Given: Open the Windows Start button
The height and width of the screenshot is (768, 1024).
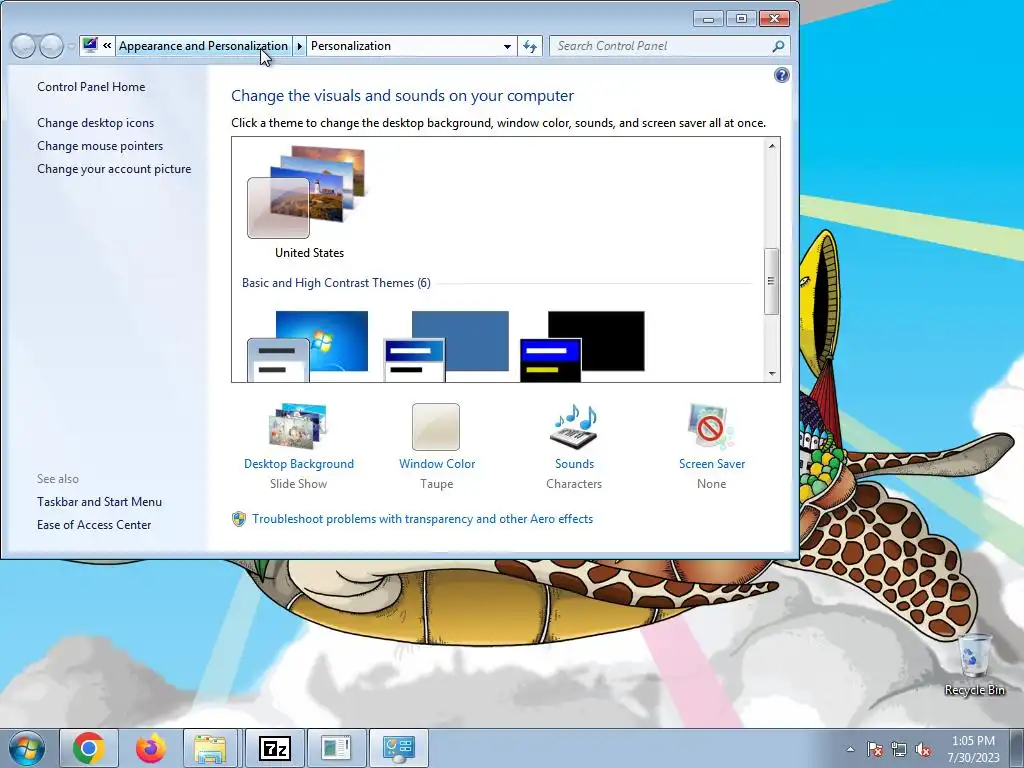Looking at the screenshot, I should (x=26, y=748).
